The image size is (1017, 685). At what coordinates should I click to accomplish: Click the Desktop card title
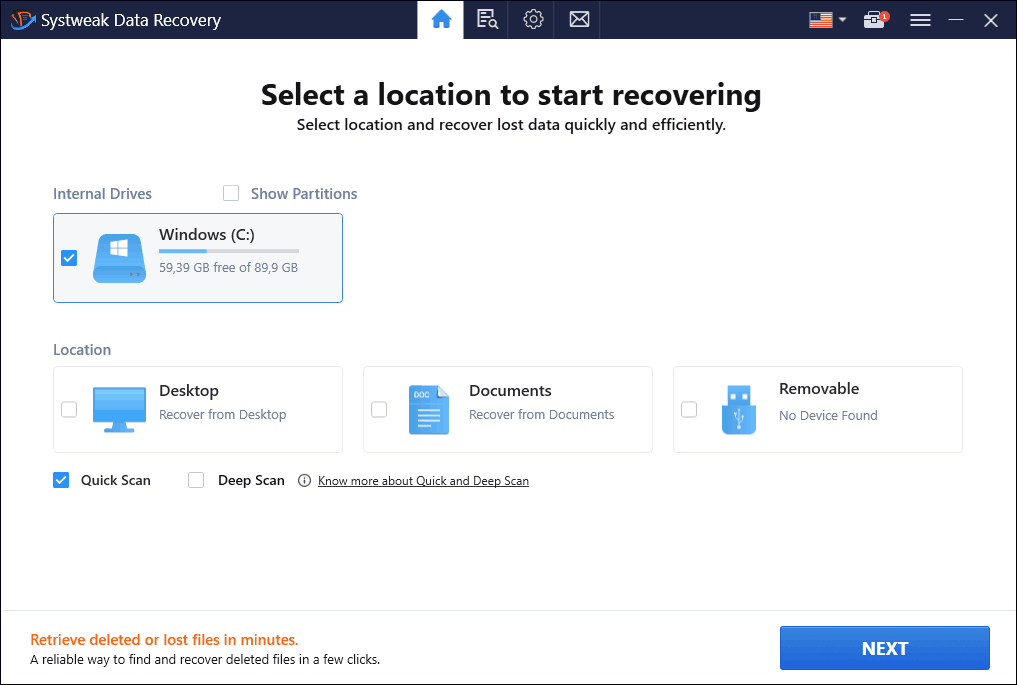189,391
